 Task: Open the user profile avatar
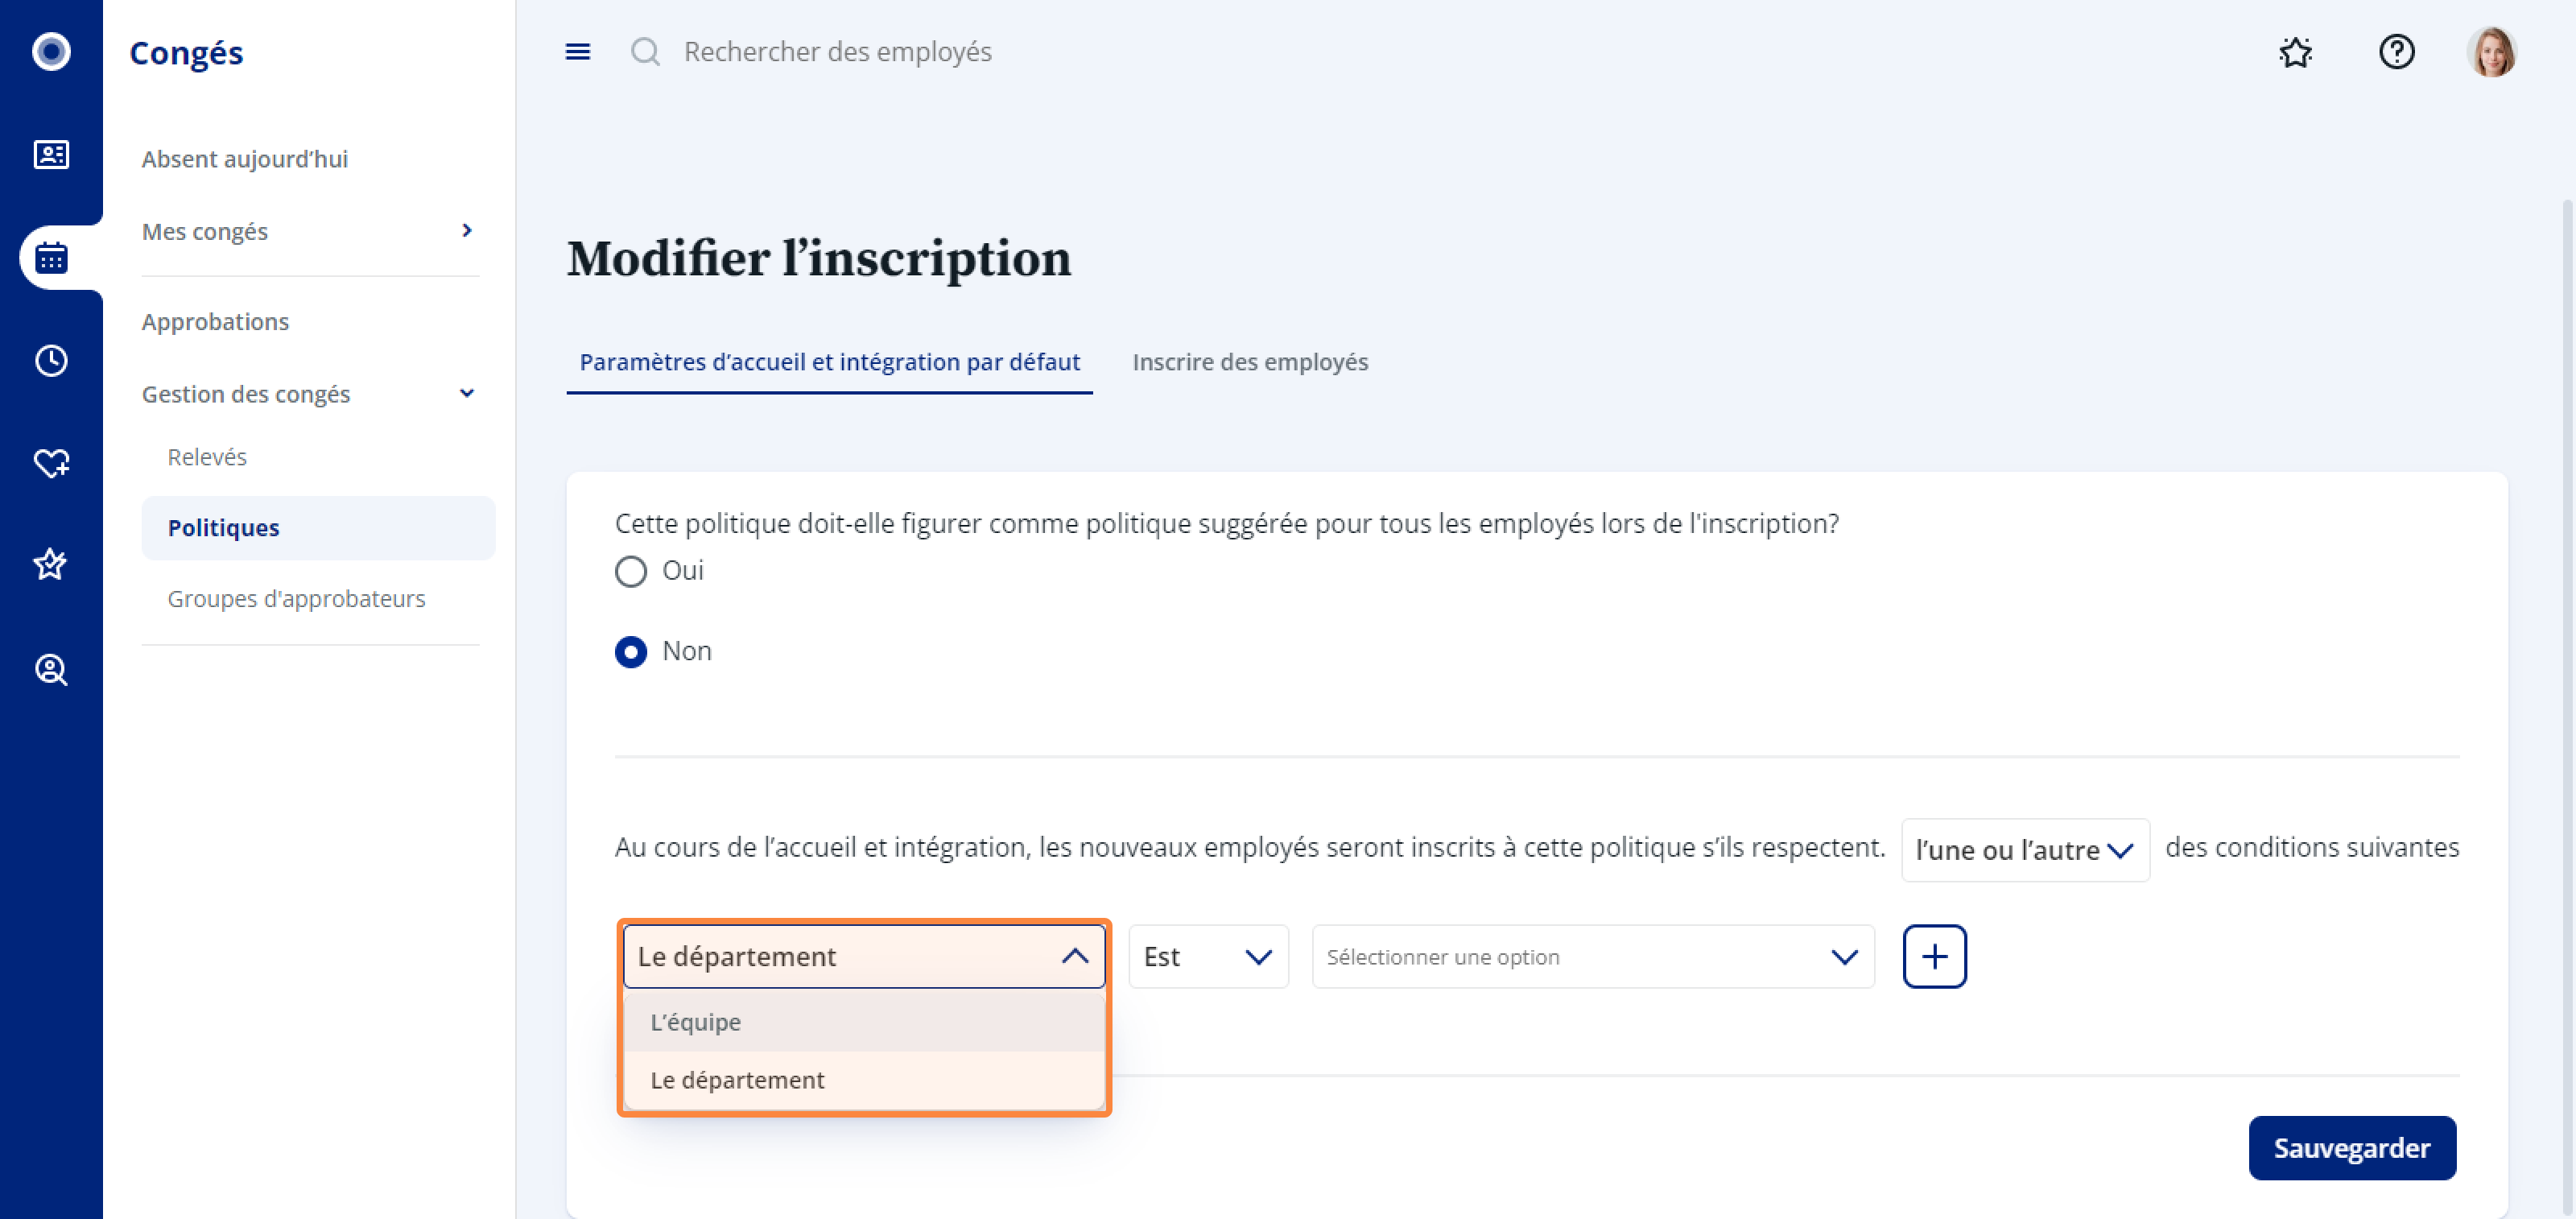(2491, 51)
